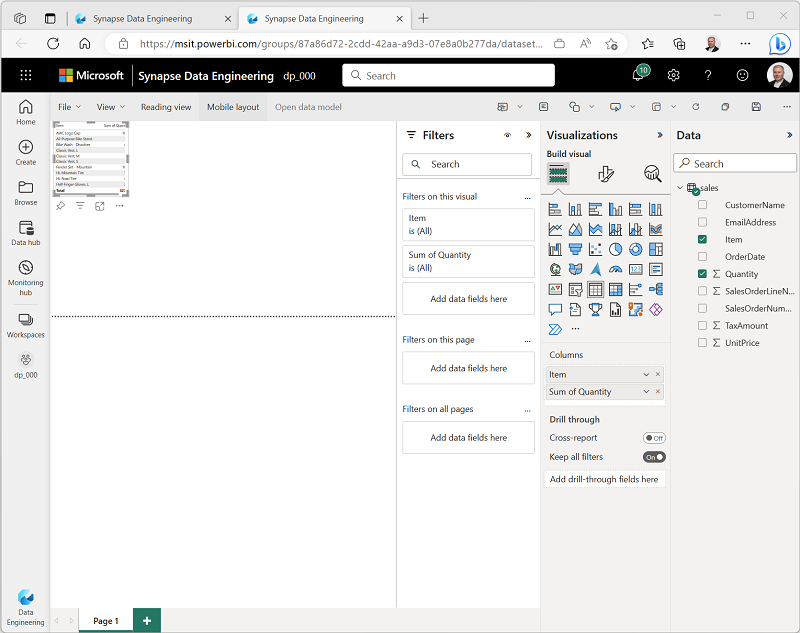
Task: Collapse the Visualizations pane
Action: (x=660, y=135)
